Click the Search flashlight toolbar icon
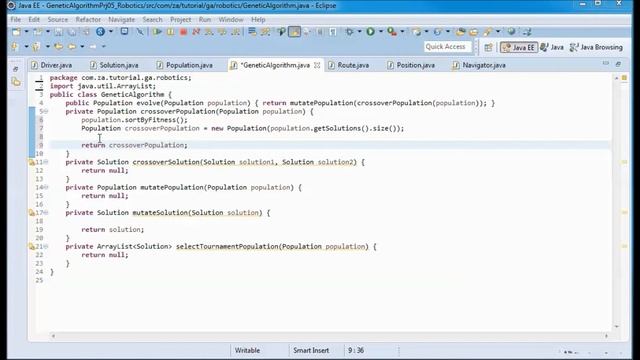This screenshot has height=360, width=640. [488, 32]
